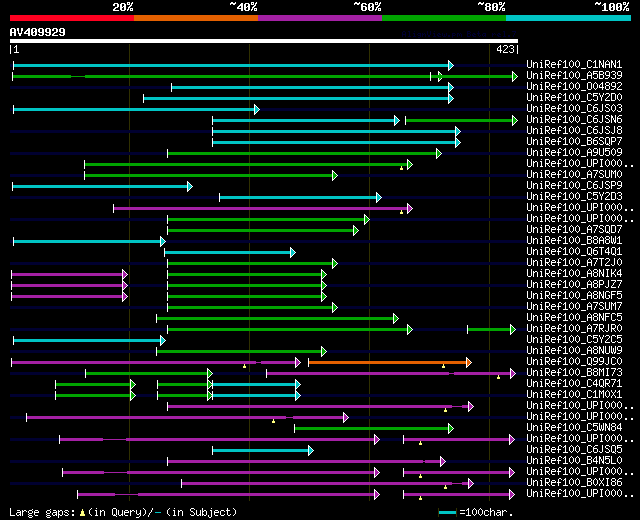Choose the UniRef100_B4N5L0 entry
640x520 pixels.
coord(574,461)
